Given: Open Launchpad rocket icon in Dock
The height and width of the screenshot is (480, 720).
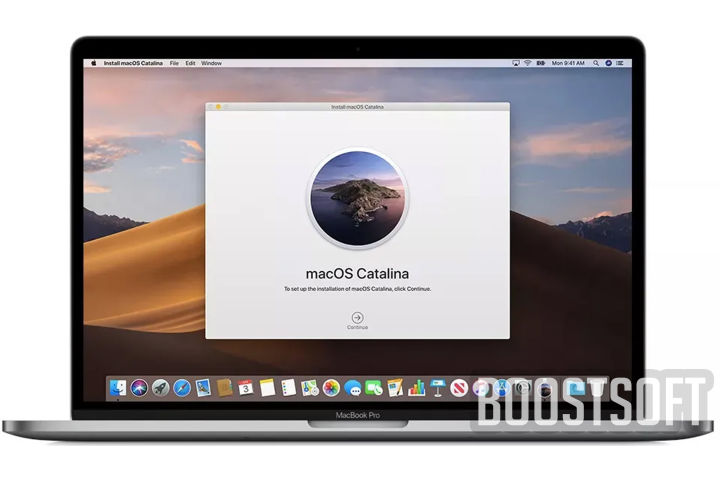Looking at the screenshot, I should point(160,388).
